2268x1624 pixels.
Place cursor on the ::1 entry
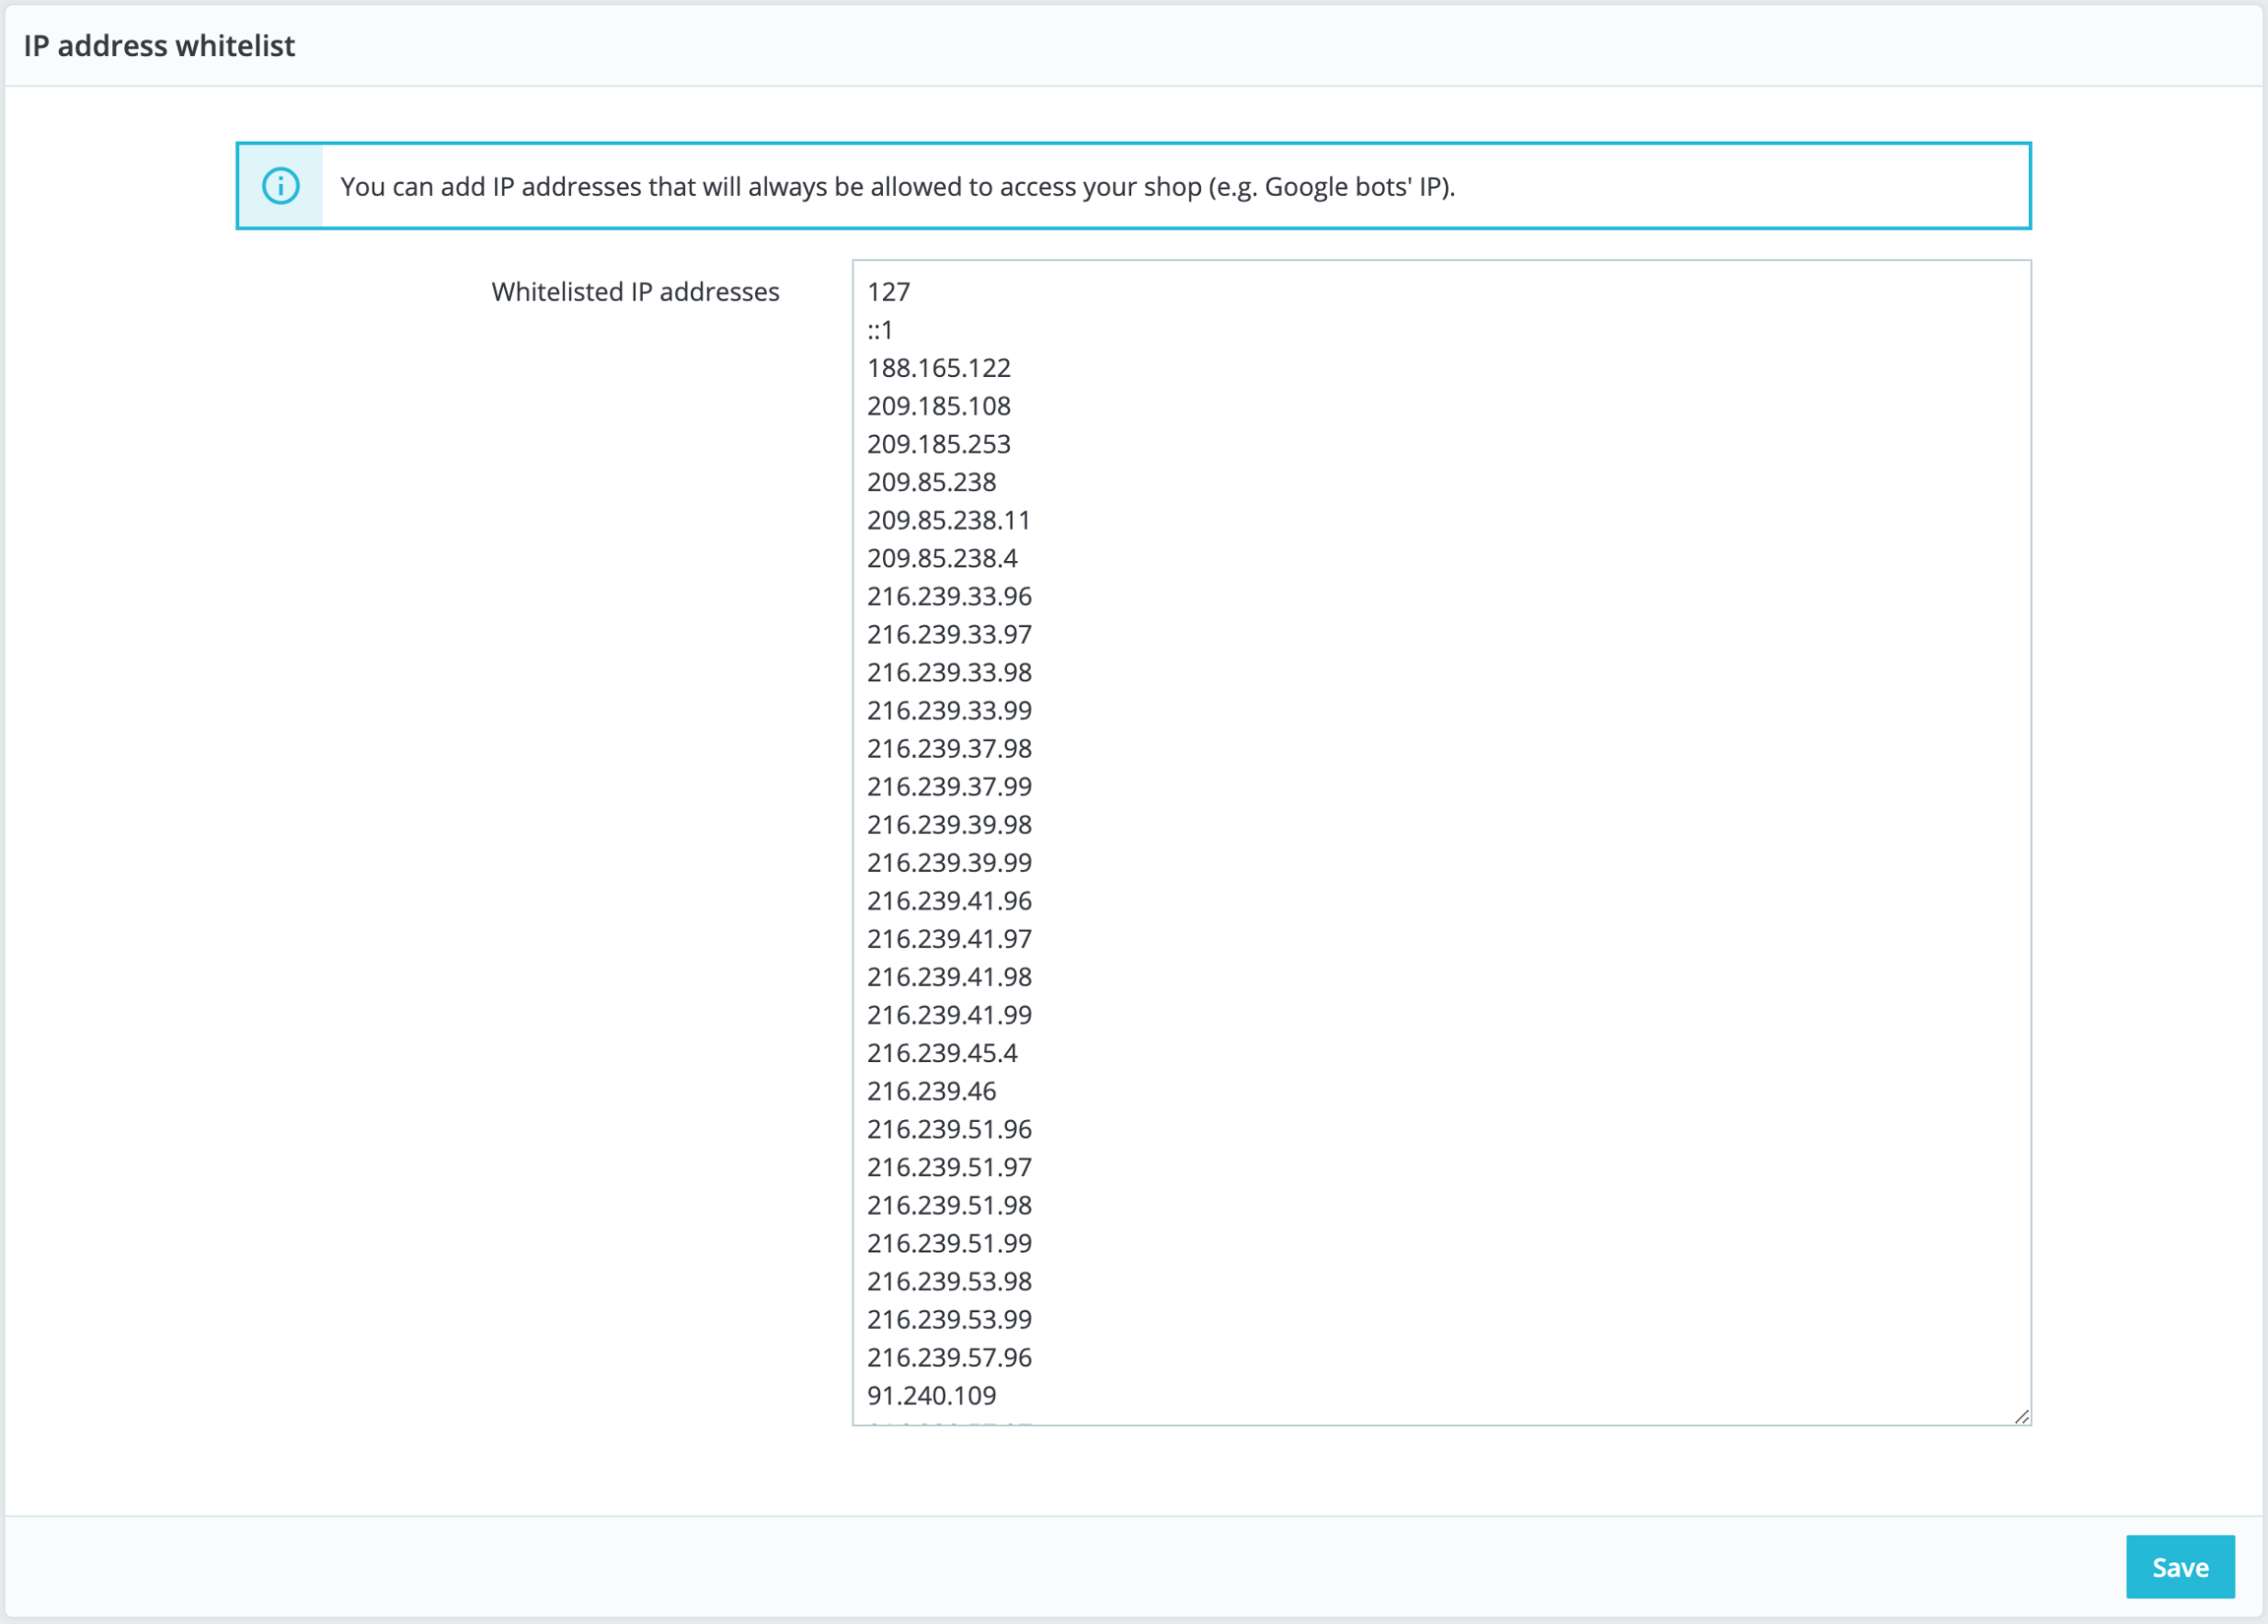[x=880, y=330]
